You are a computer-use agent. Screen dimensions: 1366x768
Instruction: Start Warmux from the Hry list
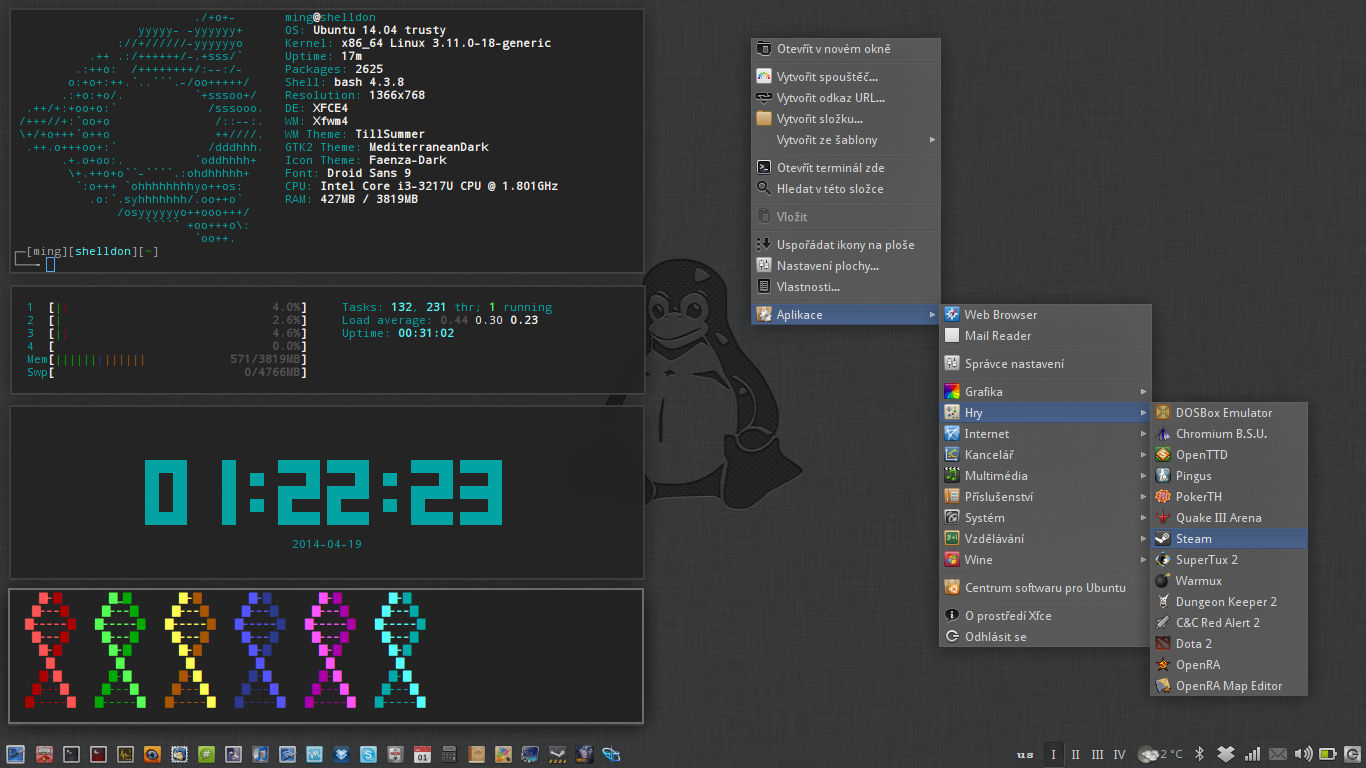pos(1229,580)
